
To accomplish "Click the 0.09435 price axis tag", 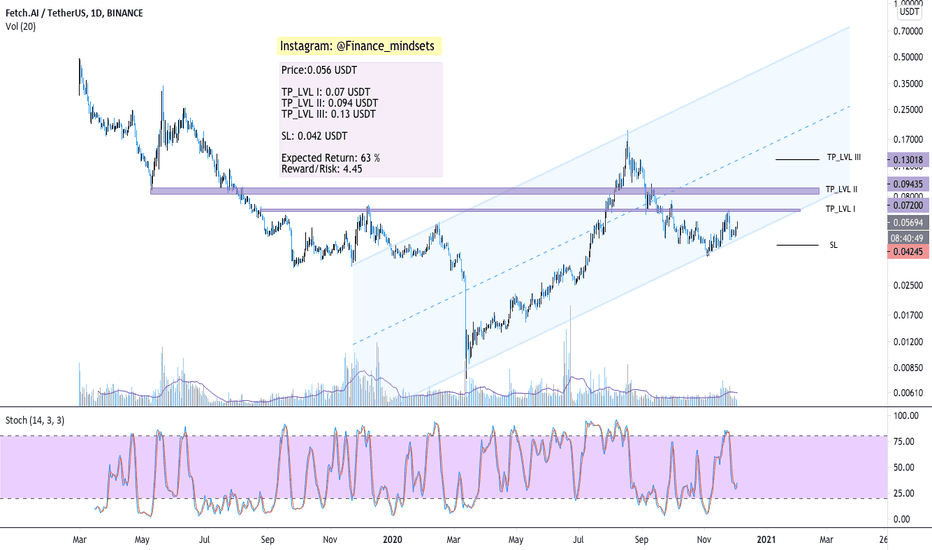I will click(908, 184).
